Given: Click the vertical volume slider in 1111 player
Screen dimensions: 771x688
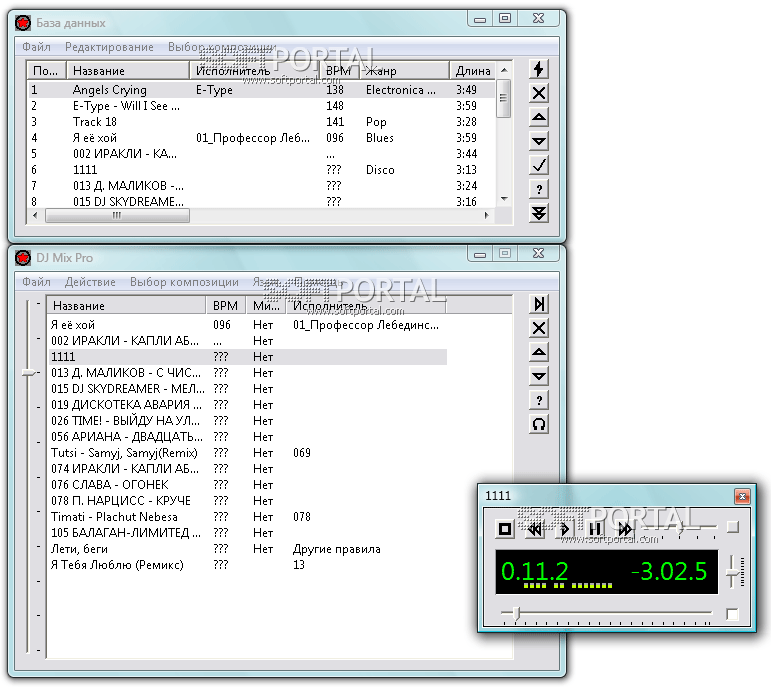Looking at the screenshot, I should pyautogui.click(x=732, y=571).
